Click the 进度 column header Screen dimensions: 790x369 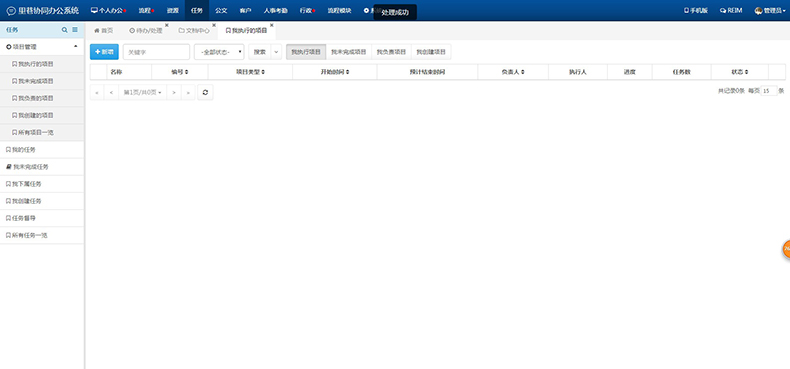[x=630, y=72]
